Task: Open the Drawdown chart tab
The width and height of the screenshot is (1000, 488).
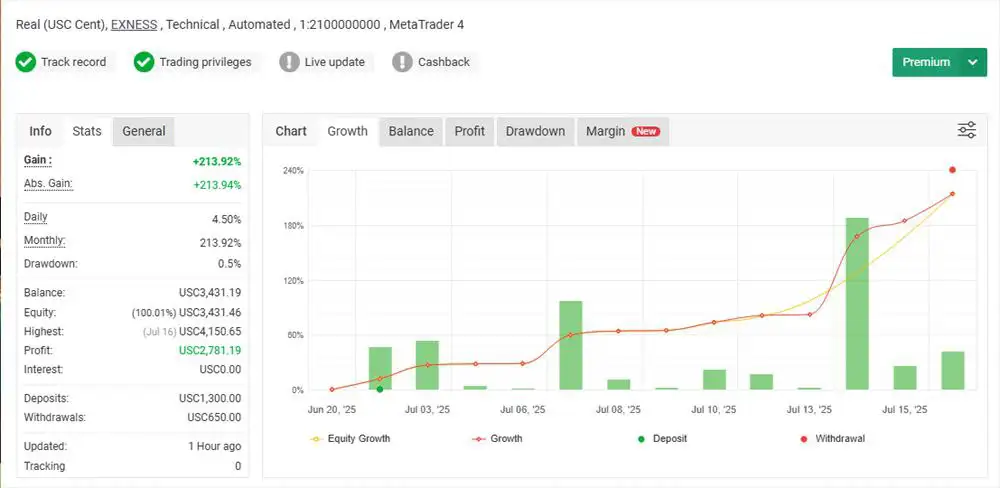Action: click(535, 131)
